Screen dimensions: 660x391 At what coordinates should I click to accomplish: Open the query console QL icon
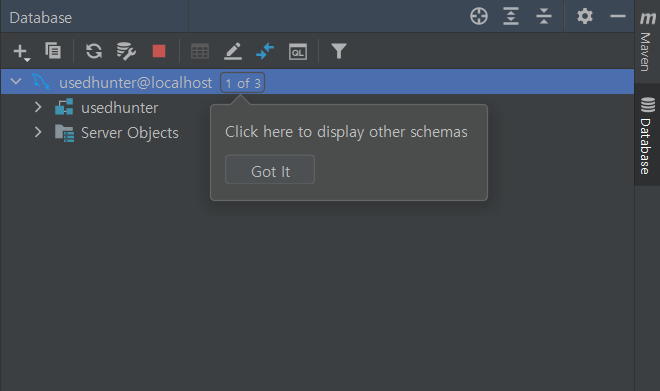[x=298, y=52]
